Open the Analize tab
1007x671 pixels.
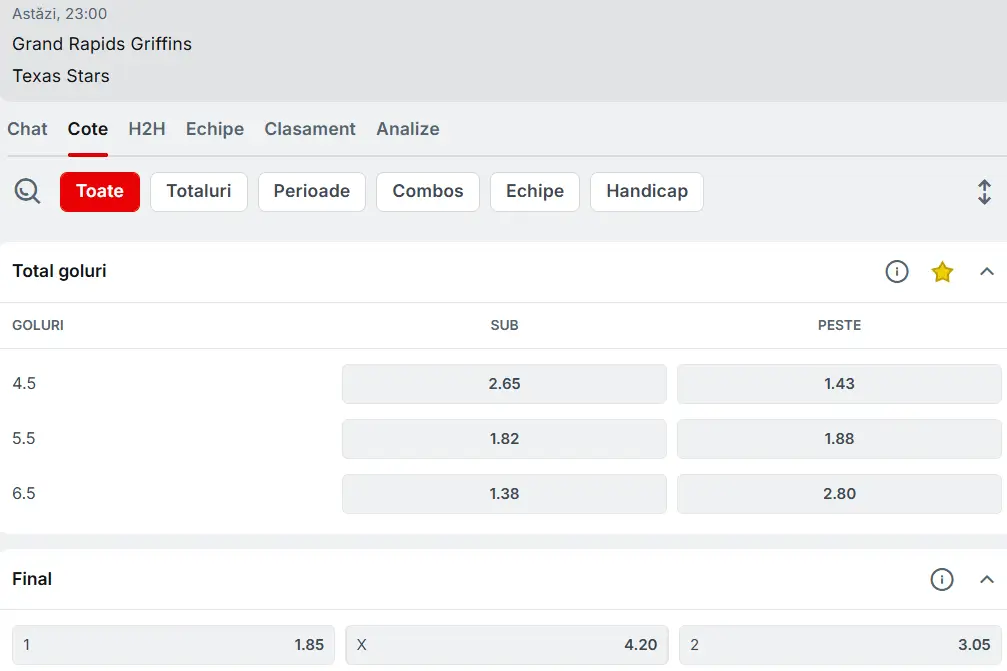coord(407,129)
